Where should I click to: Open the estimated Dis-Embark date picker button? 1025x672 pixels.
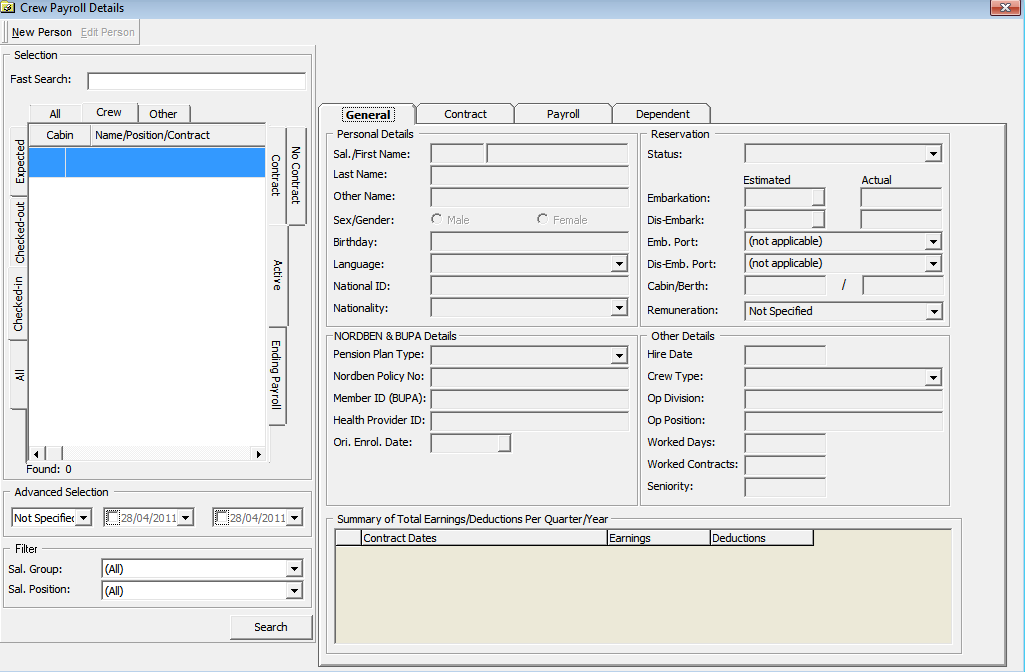tap(818, 220)
